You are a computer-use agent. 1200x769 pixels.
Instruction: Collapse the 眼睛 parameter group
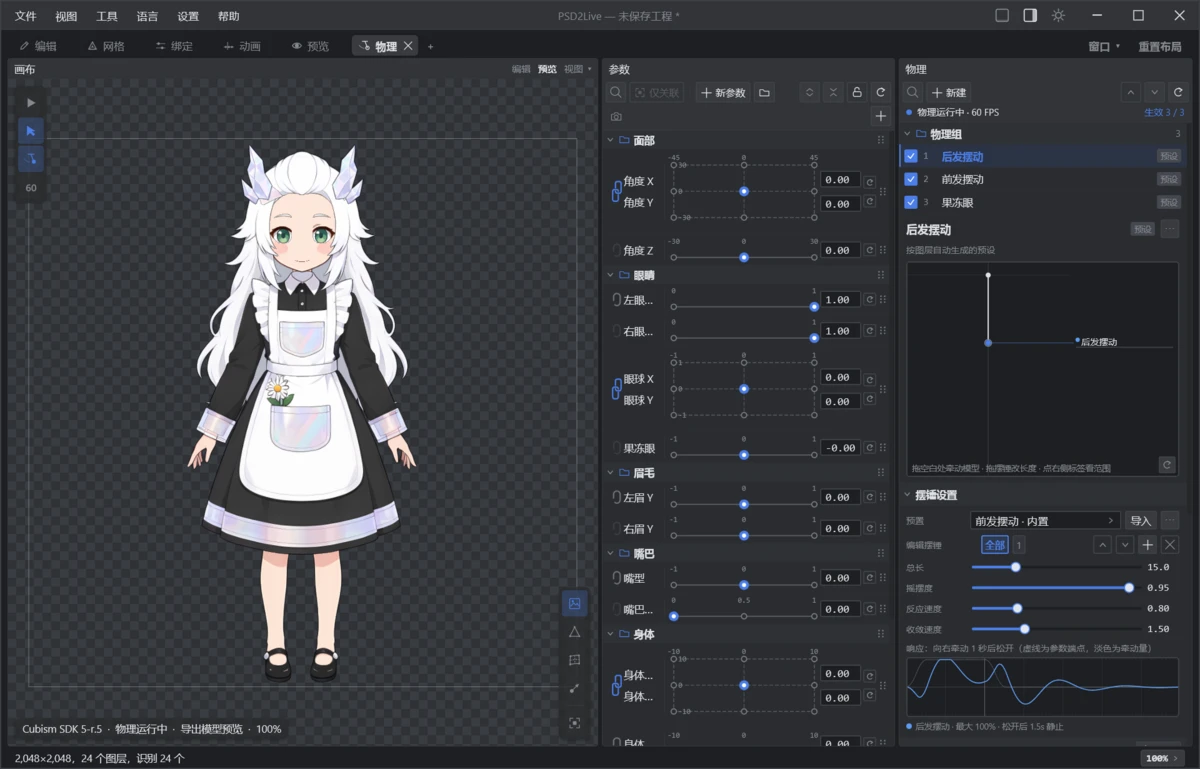pyautogui.click(x=611, y=275)
